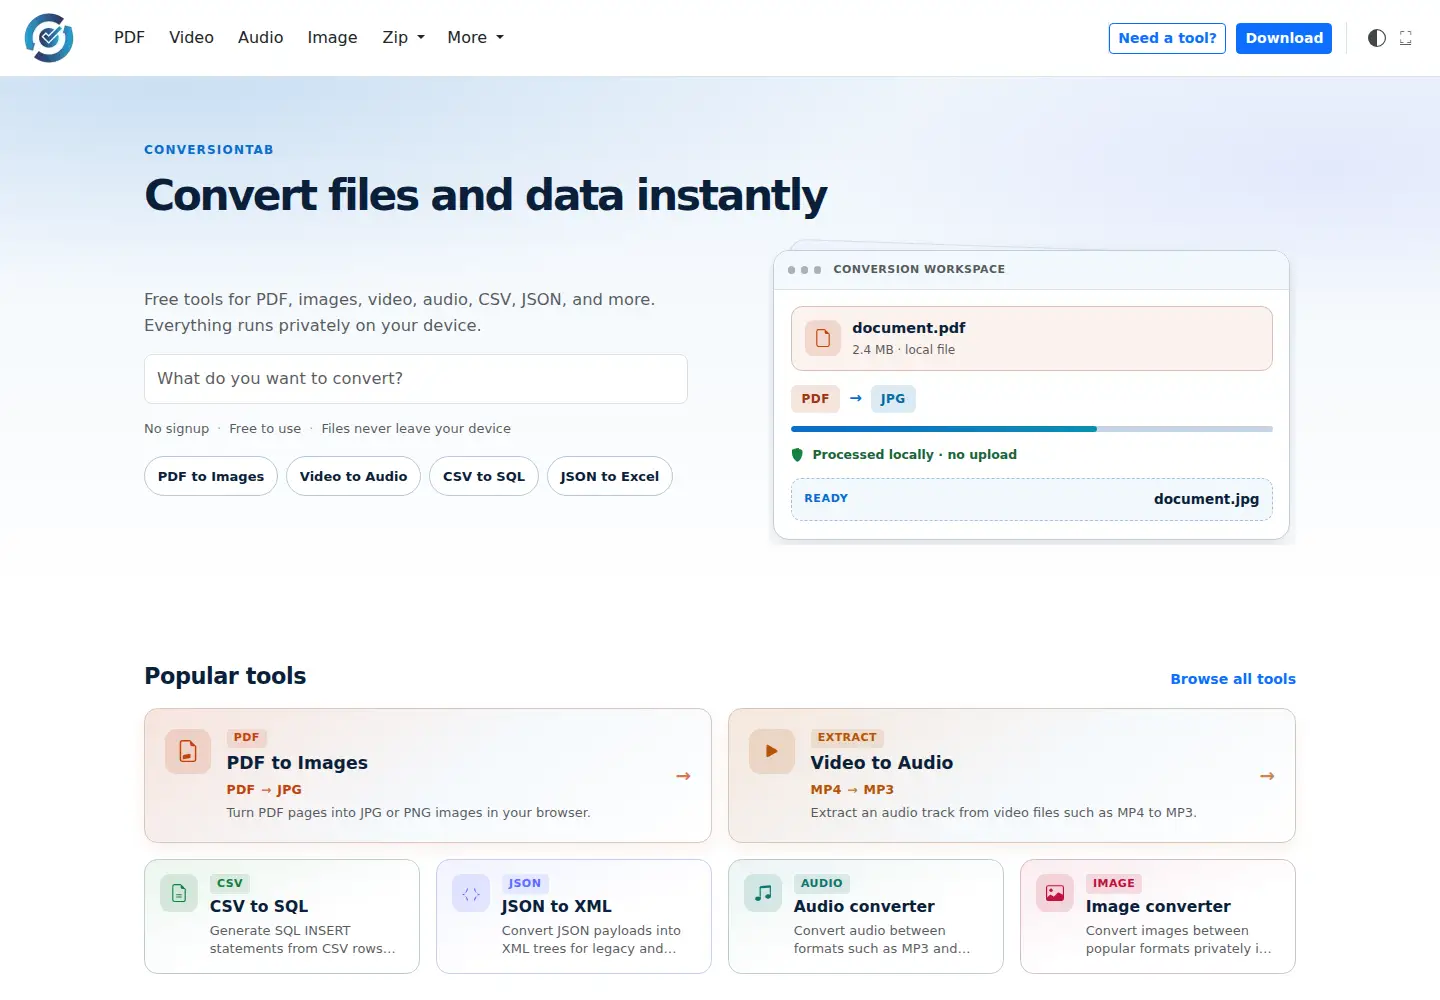Open the Audio nav menu item
The image size is (1440, 1000).
(x=260, y=38)
